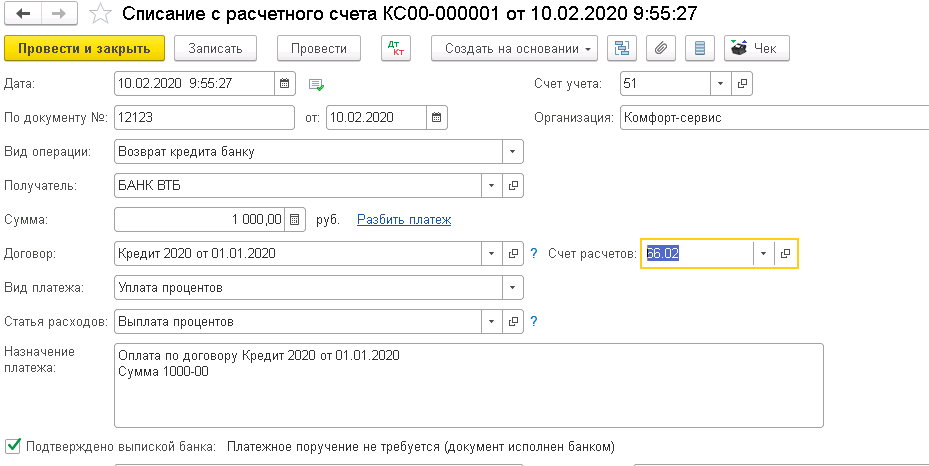Open the document structure (related documents) icon
Screen dimensions: 929x466
click(622, 49)
